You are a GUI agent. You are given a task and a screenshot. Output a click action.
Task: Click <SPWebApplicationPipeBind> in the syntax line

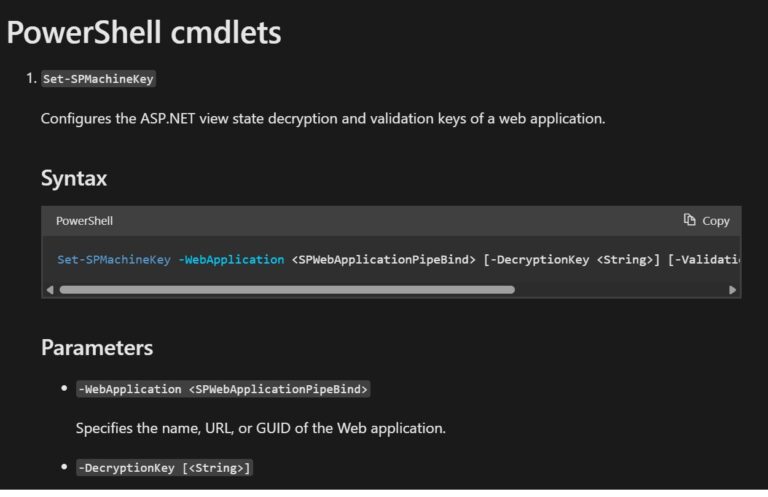(384, 260)
